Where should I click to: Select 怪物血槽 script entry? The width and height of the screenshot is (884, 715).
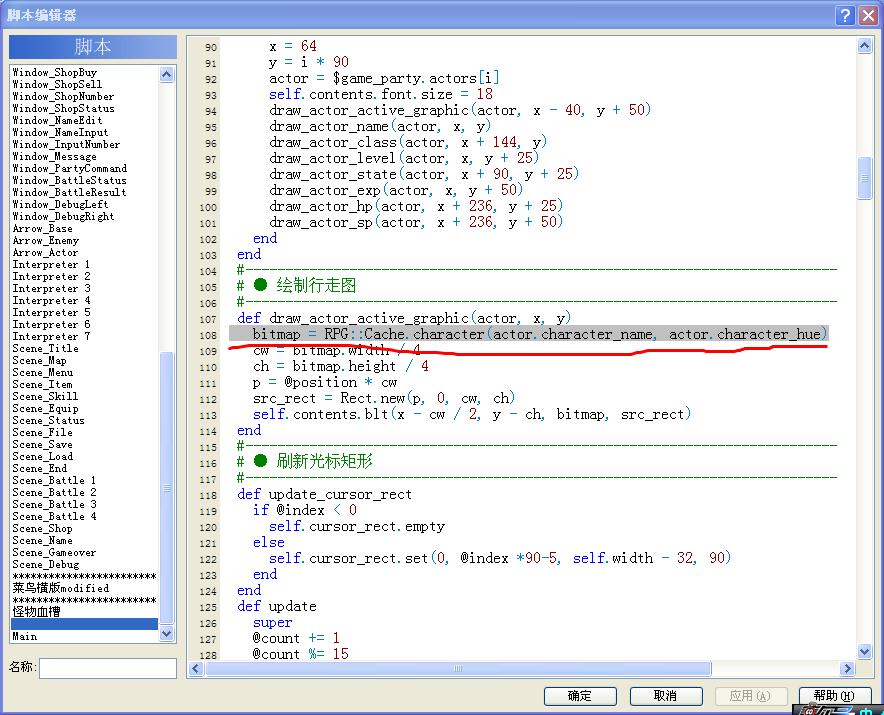[37, 612]
